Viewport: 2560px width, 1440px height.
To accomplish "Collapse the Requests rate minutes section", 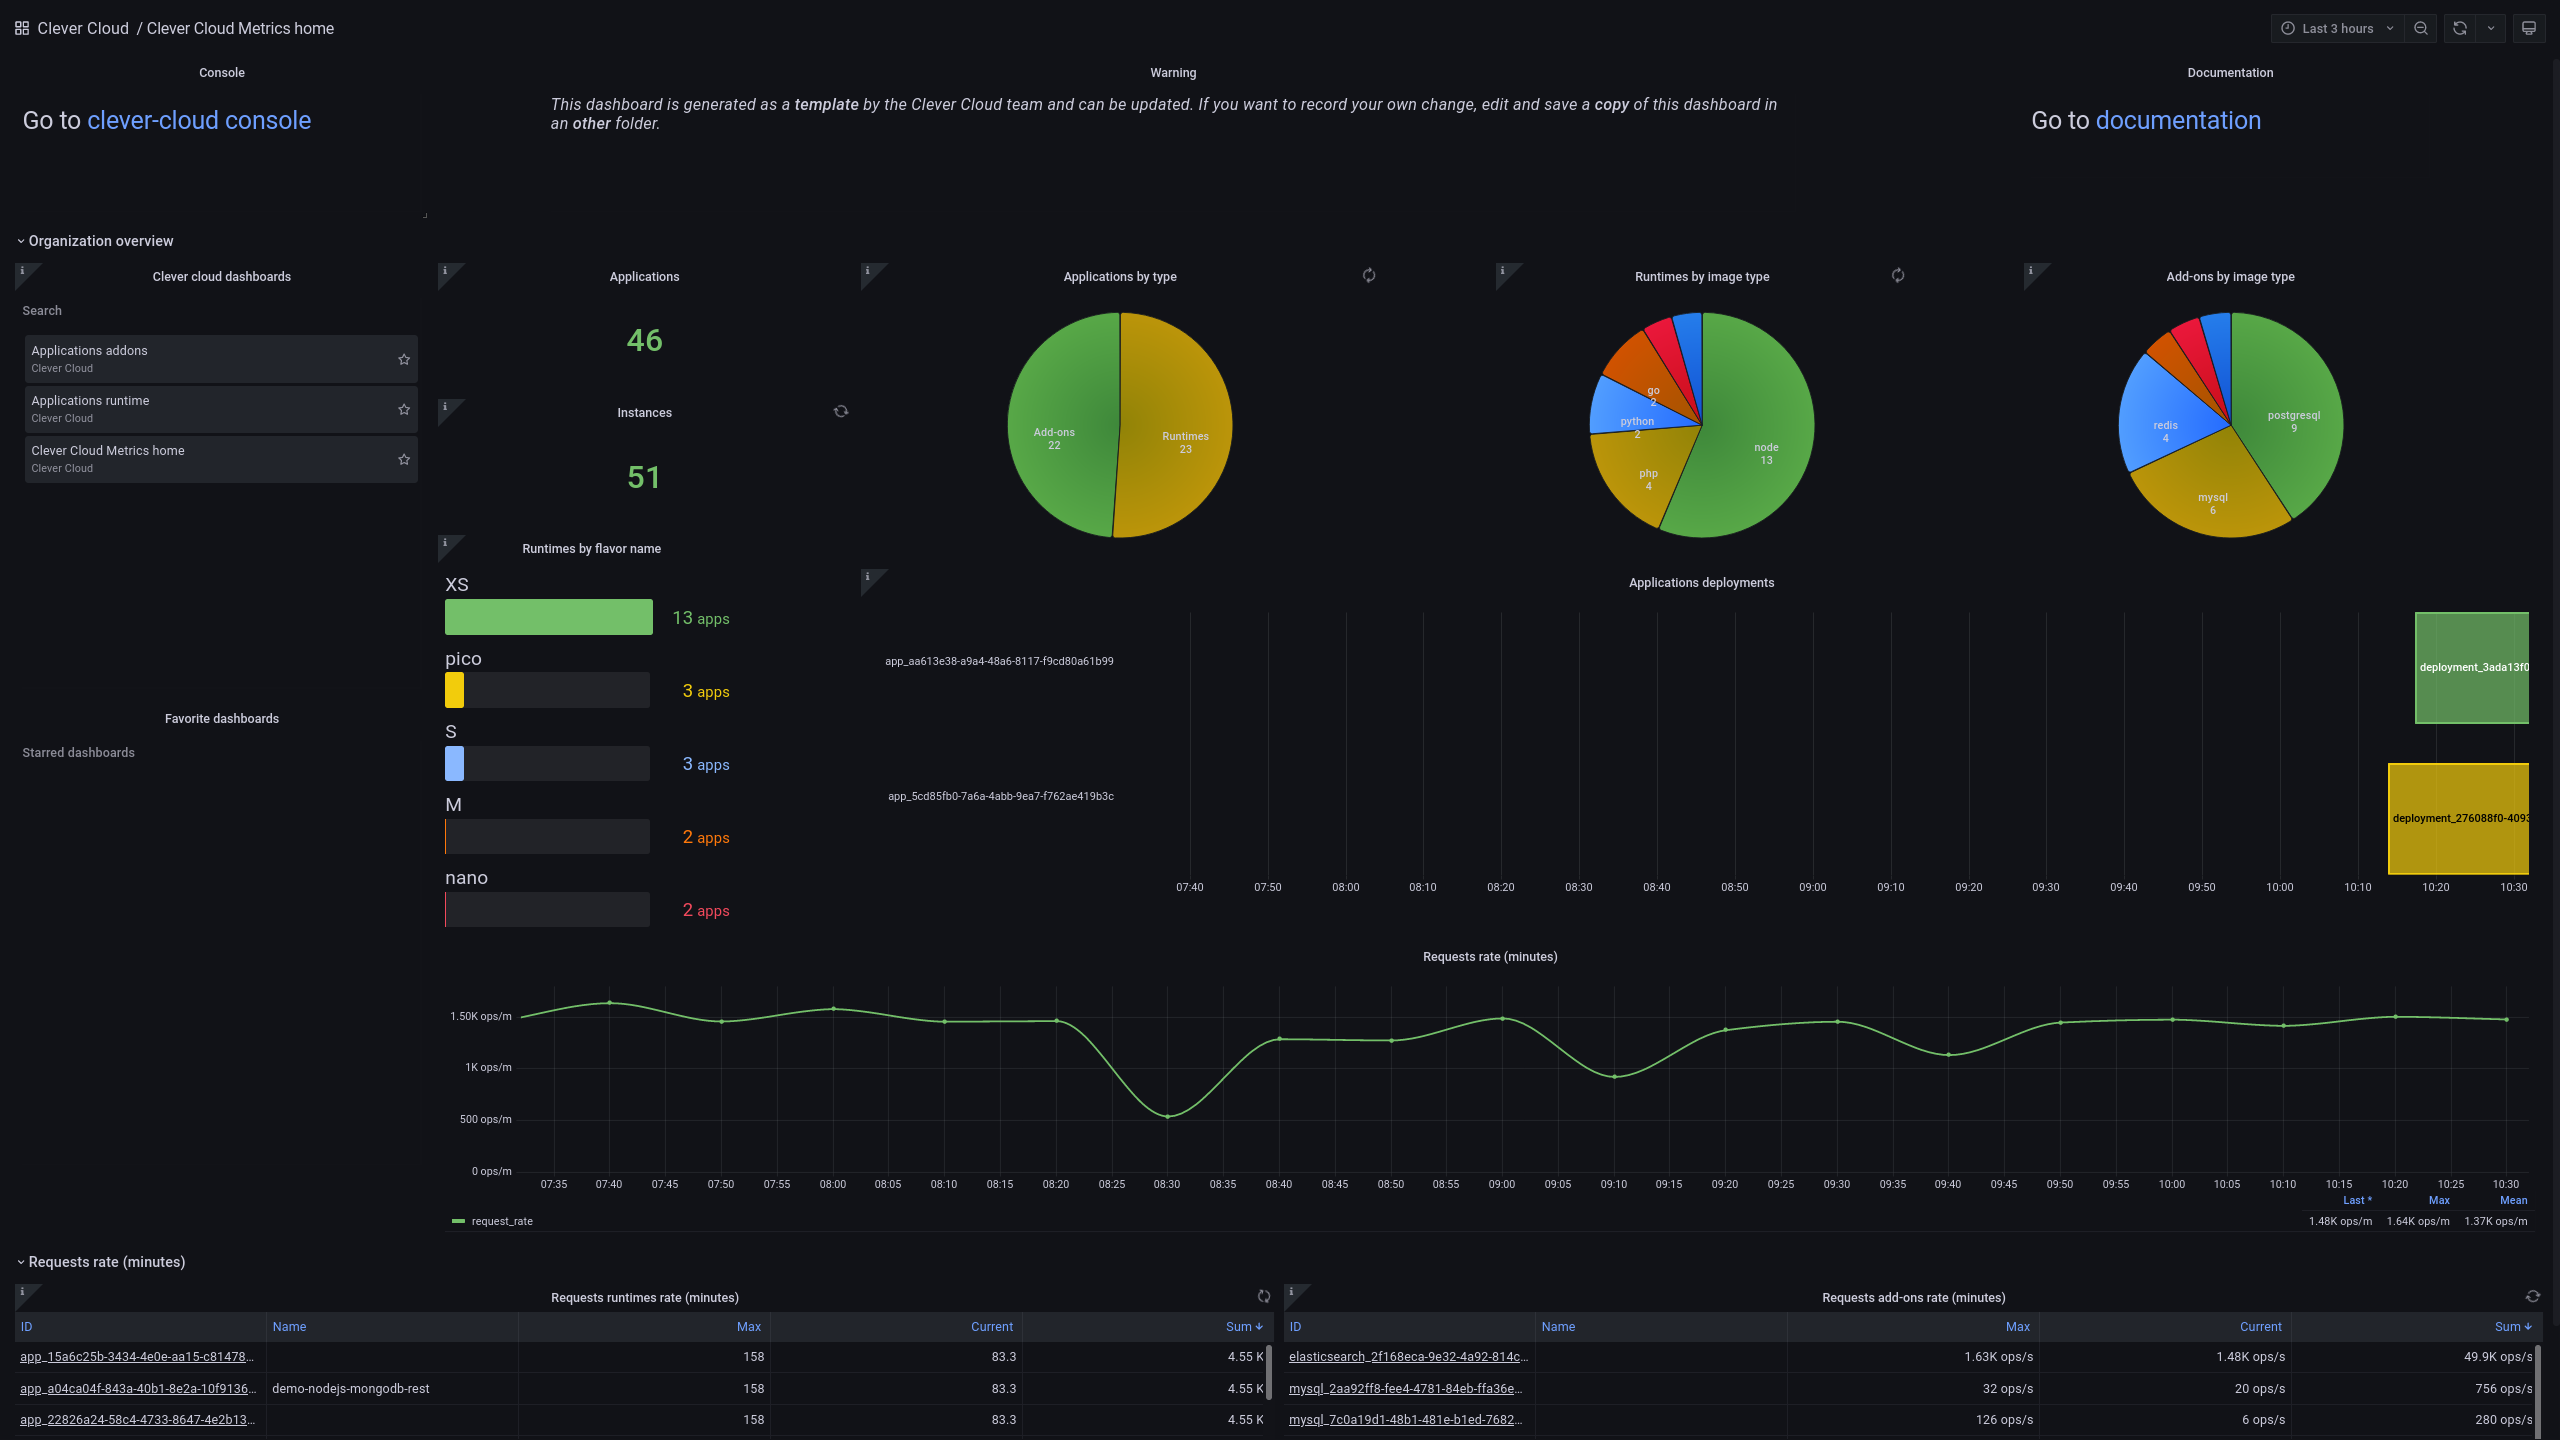I will pyautogui.click(x=19, y=1262).
